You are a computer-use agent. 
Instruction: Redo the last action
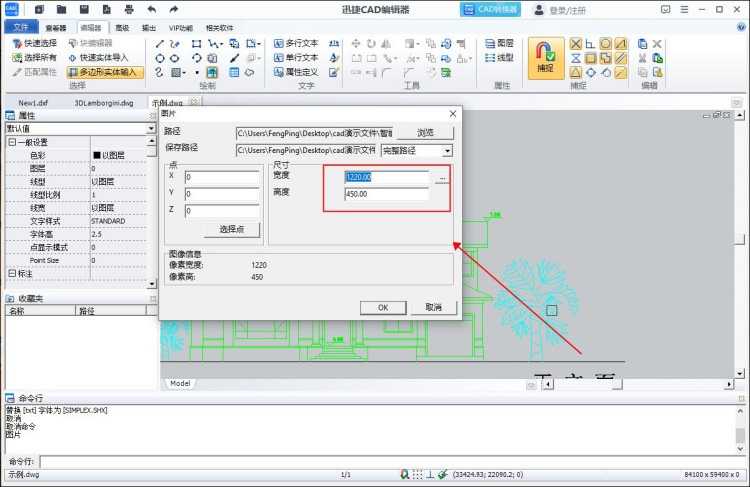pos(174,9)
